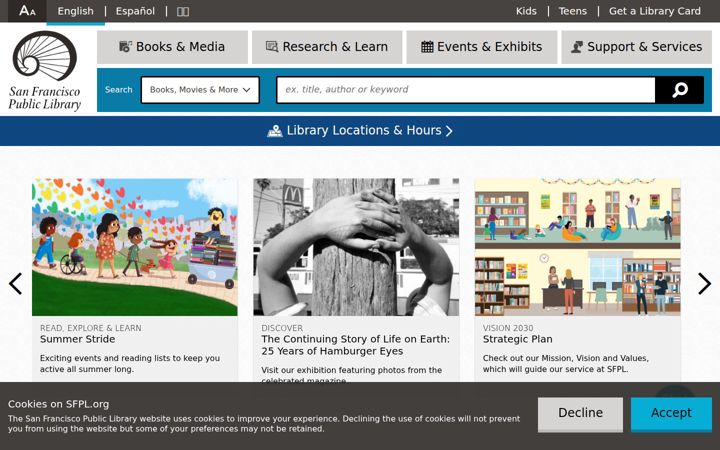
Task: Click the chevron after Library Locations & Hours
Action: (449, 131)
